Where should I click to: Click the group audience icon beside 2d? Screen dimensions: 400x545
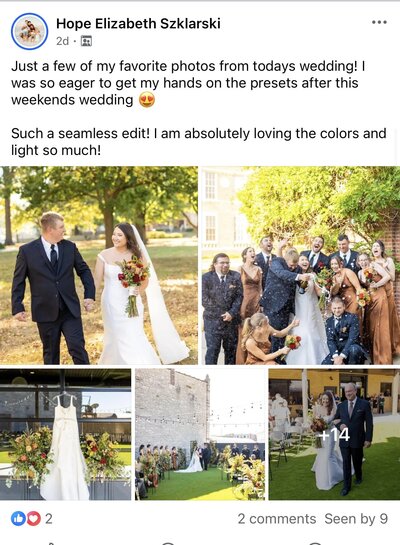(x=86, y=41)
